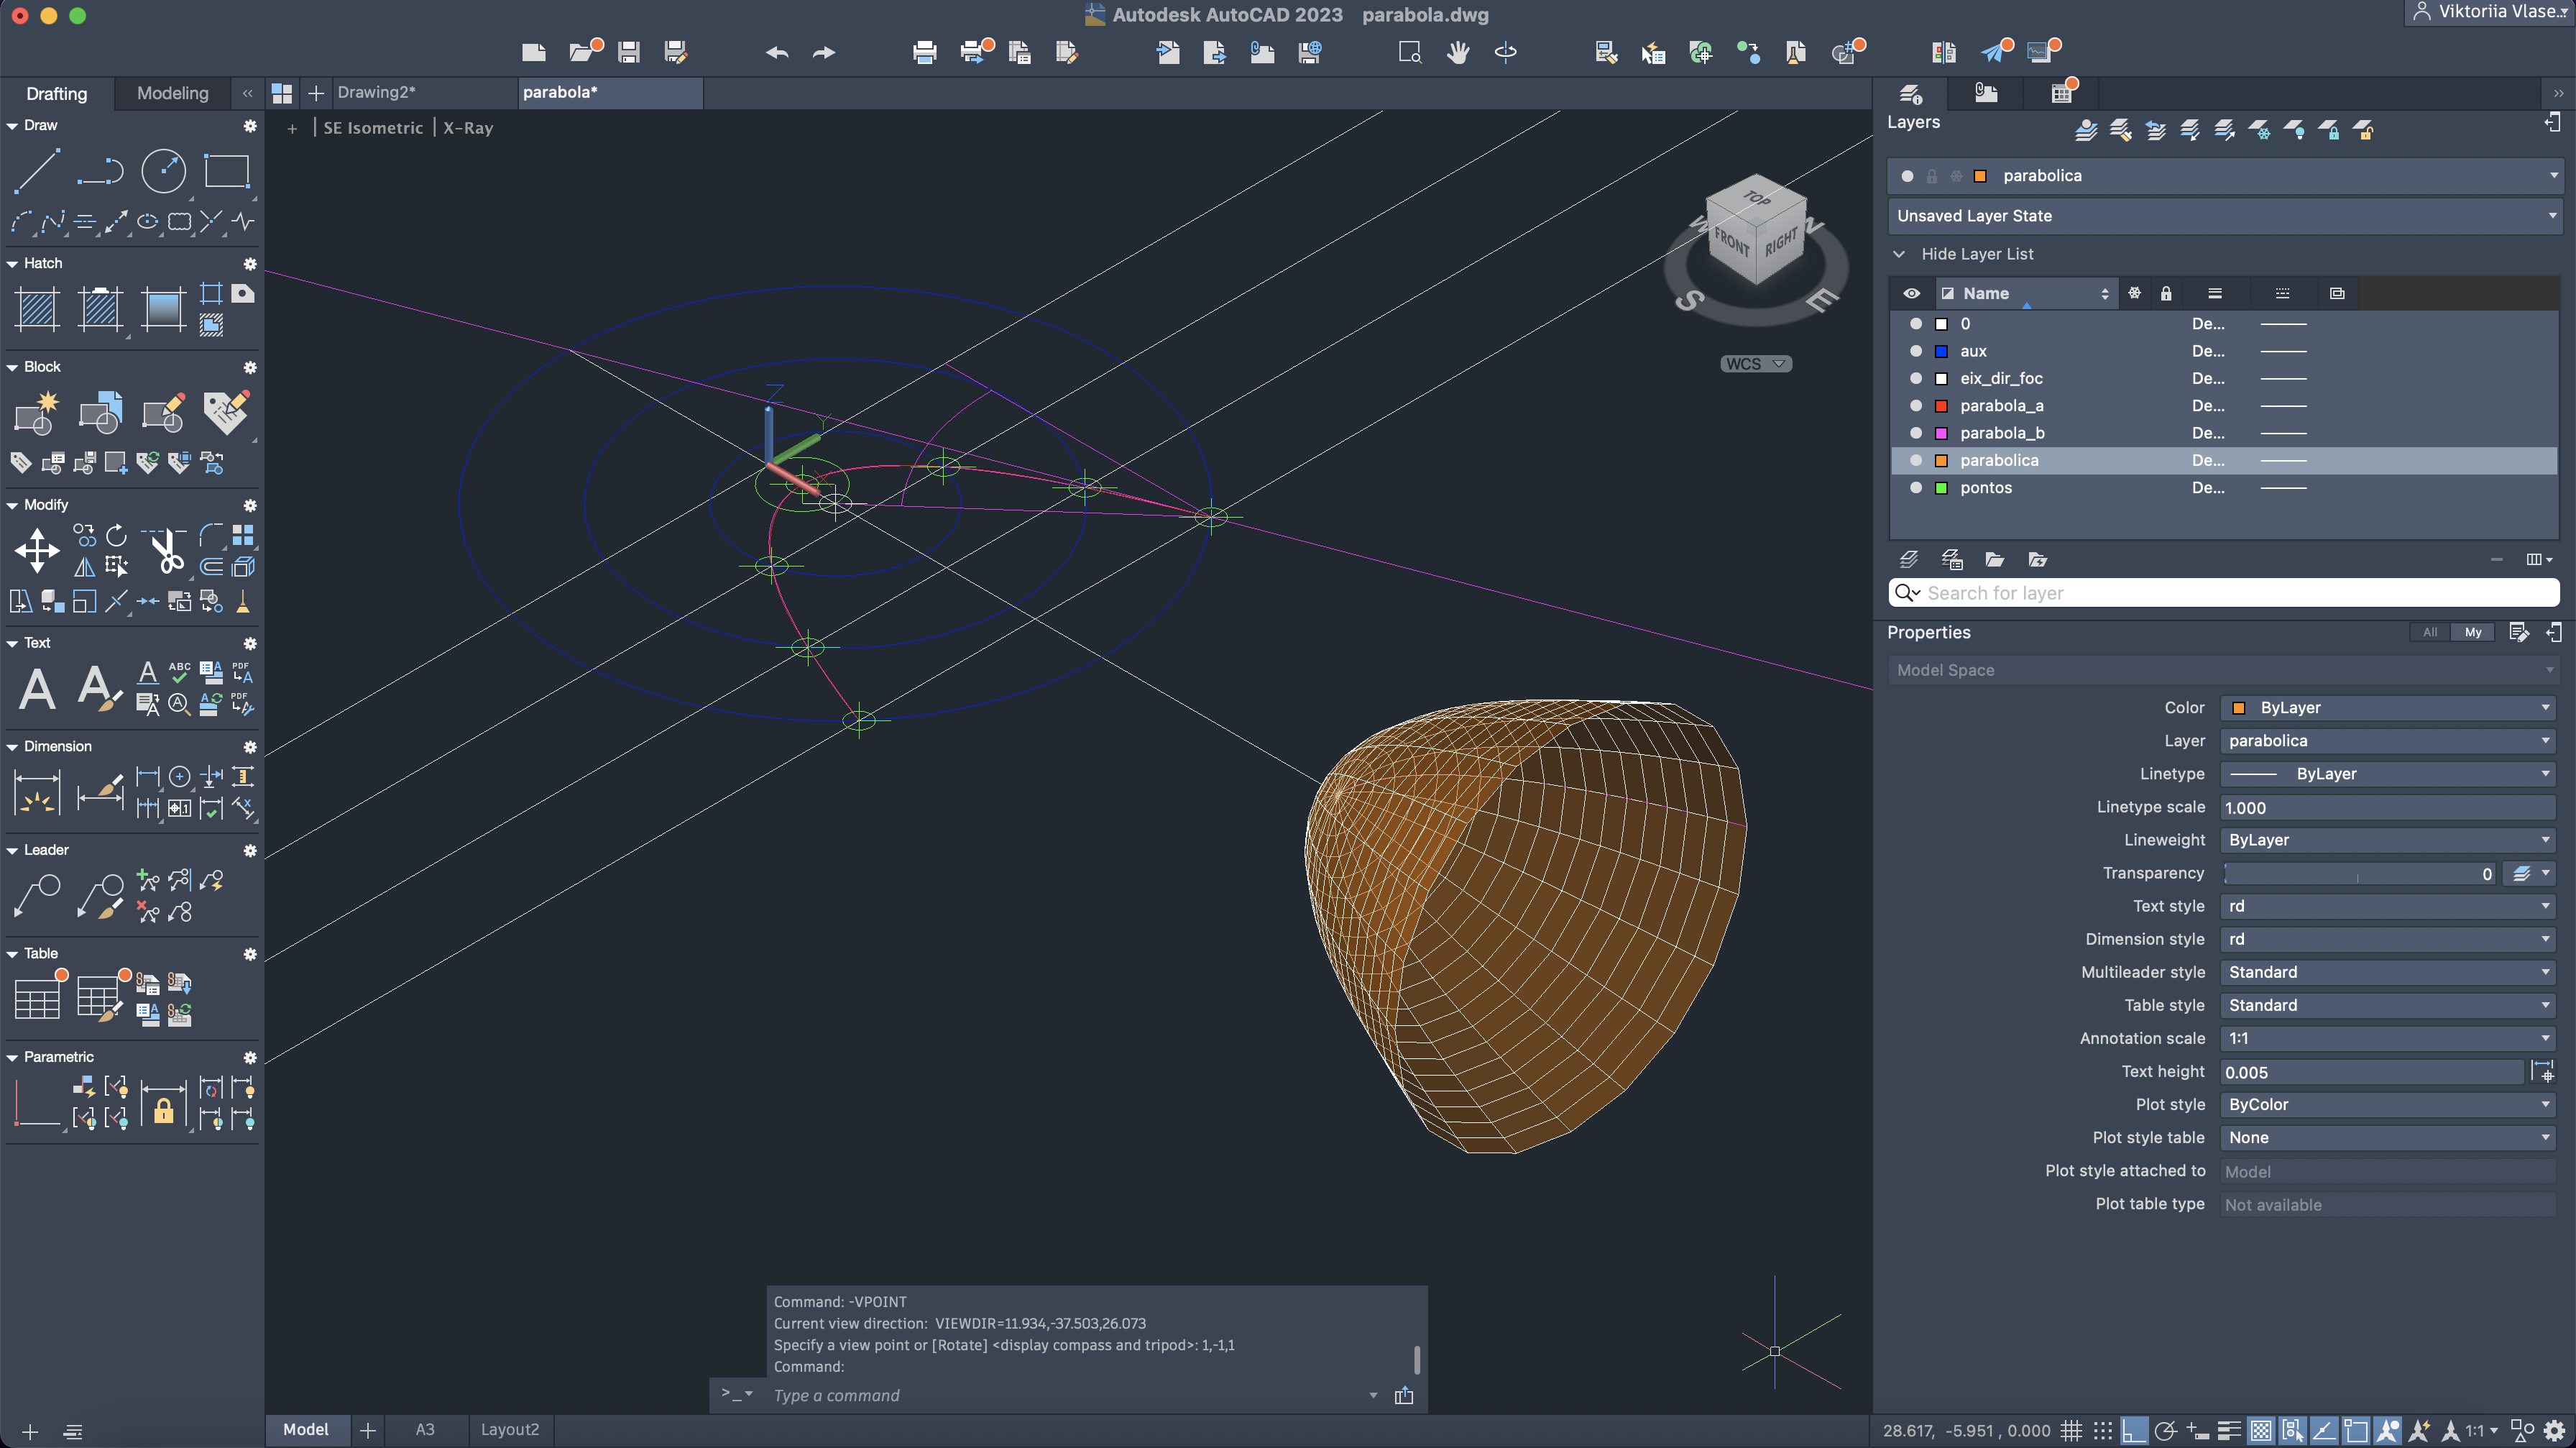Toggle grid display in status bar
Viewport: 2576px width, 1448px height.
pos(2071,1430)
